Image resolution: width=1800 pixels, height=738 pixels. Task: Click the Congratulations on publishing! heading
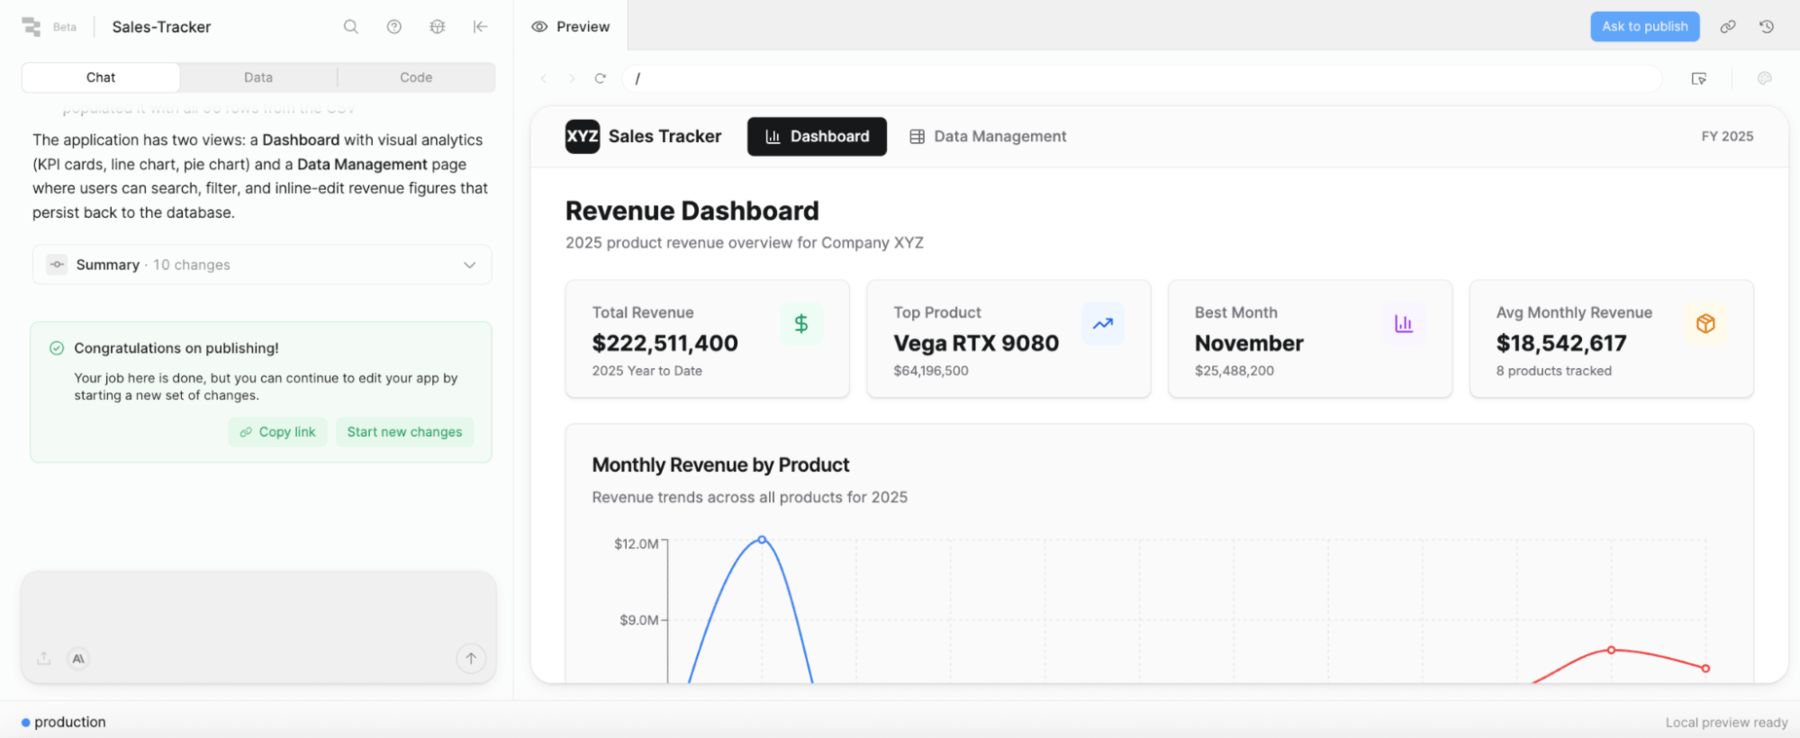pyautogui.click(x=176, y=348)
